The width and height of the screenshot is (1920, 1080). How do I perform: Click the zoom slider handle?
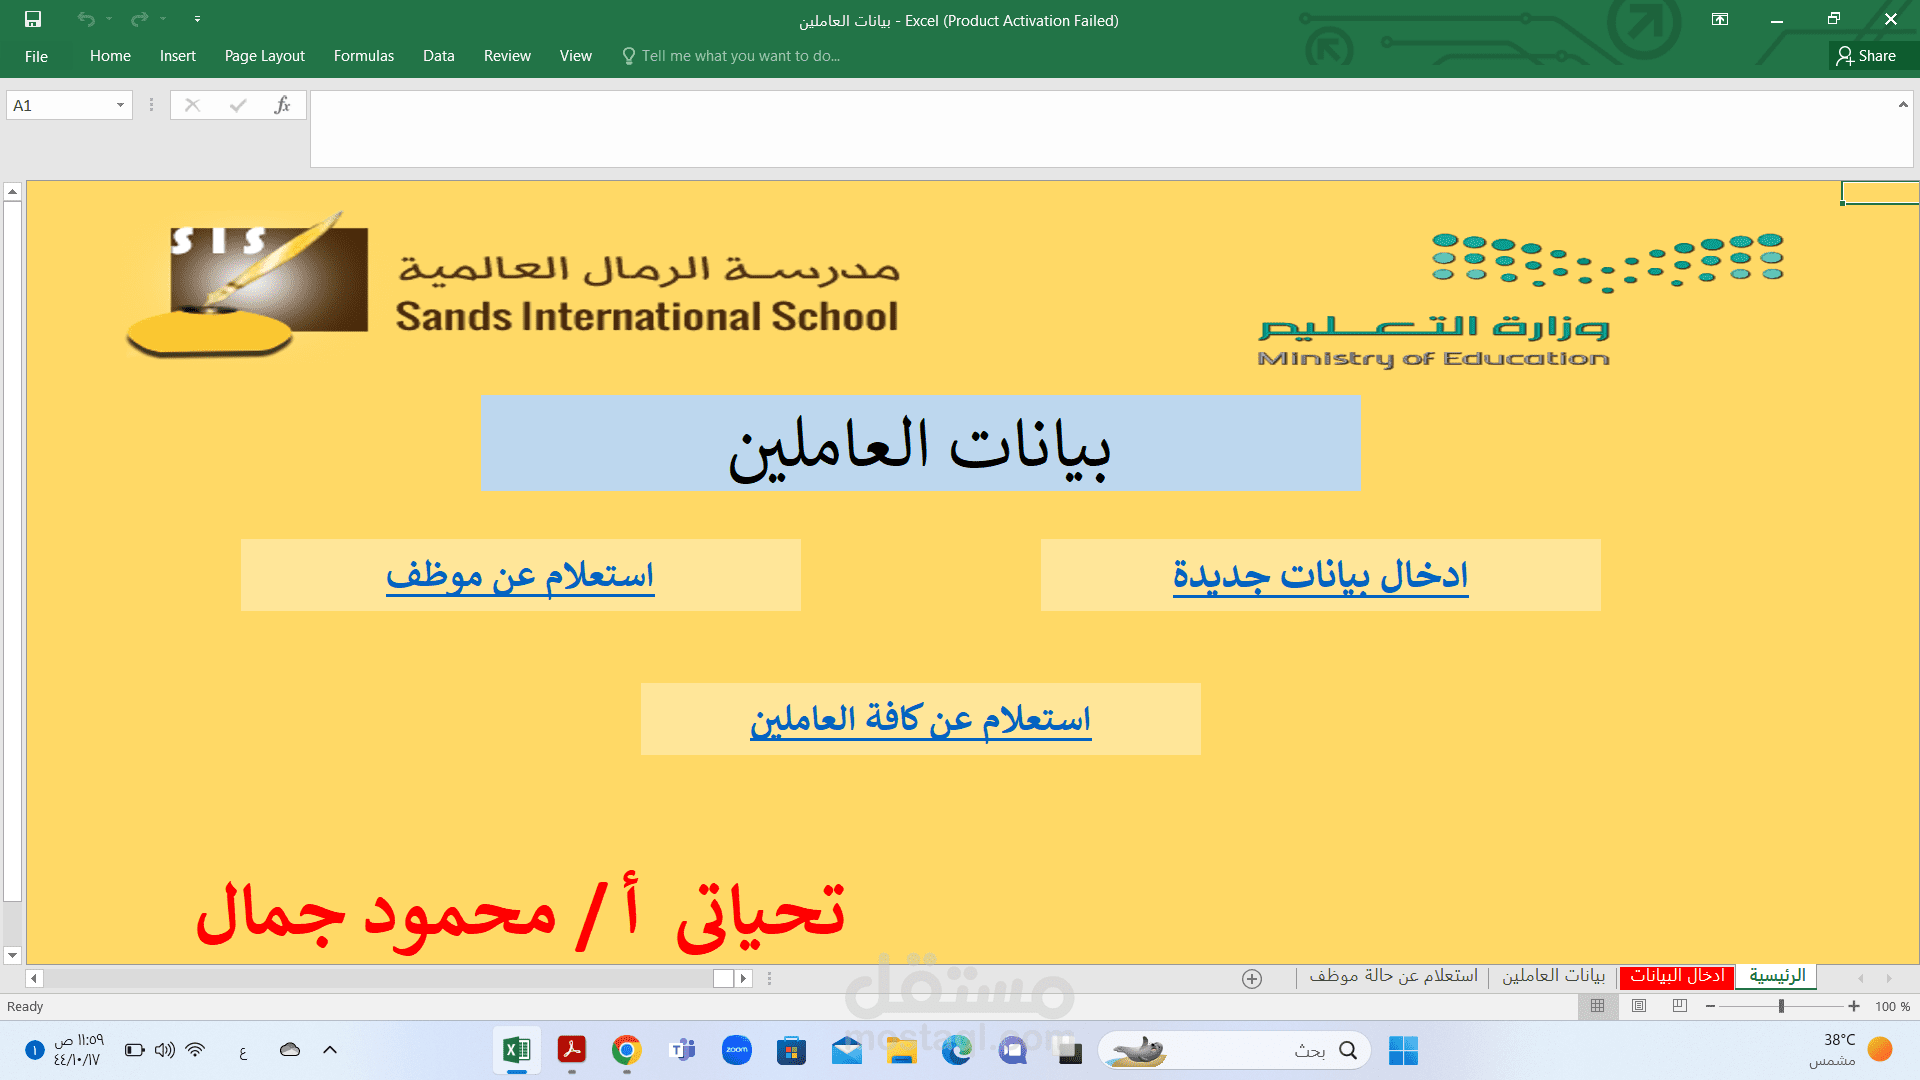pyautogui.click(x=1781, y=1006)
